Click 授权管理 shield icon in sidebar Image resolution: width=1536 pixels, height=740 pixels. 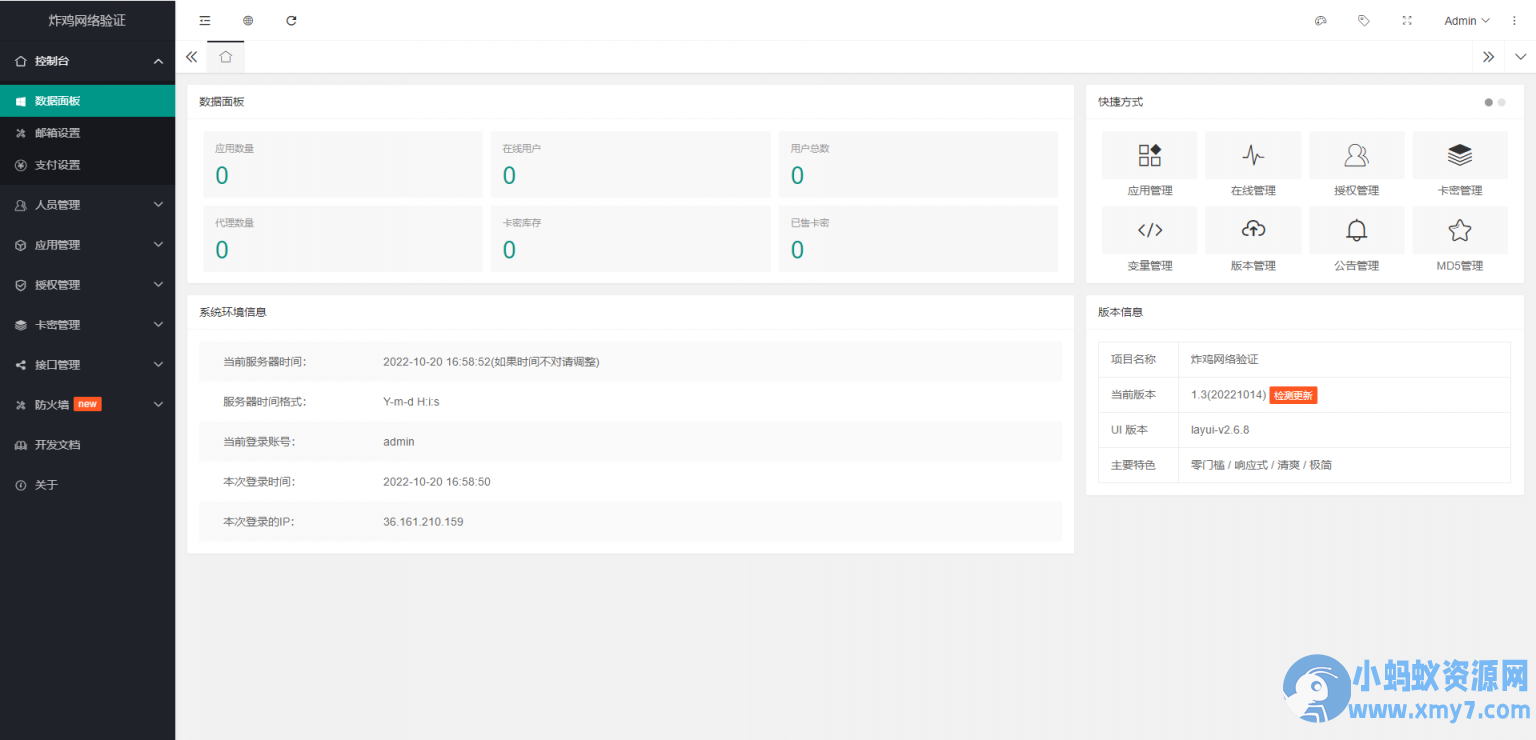[x=20, y=285]
